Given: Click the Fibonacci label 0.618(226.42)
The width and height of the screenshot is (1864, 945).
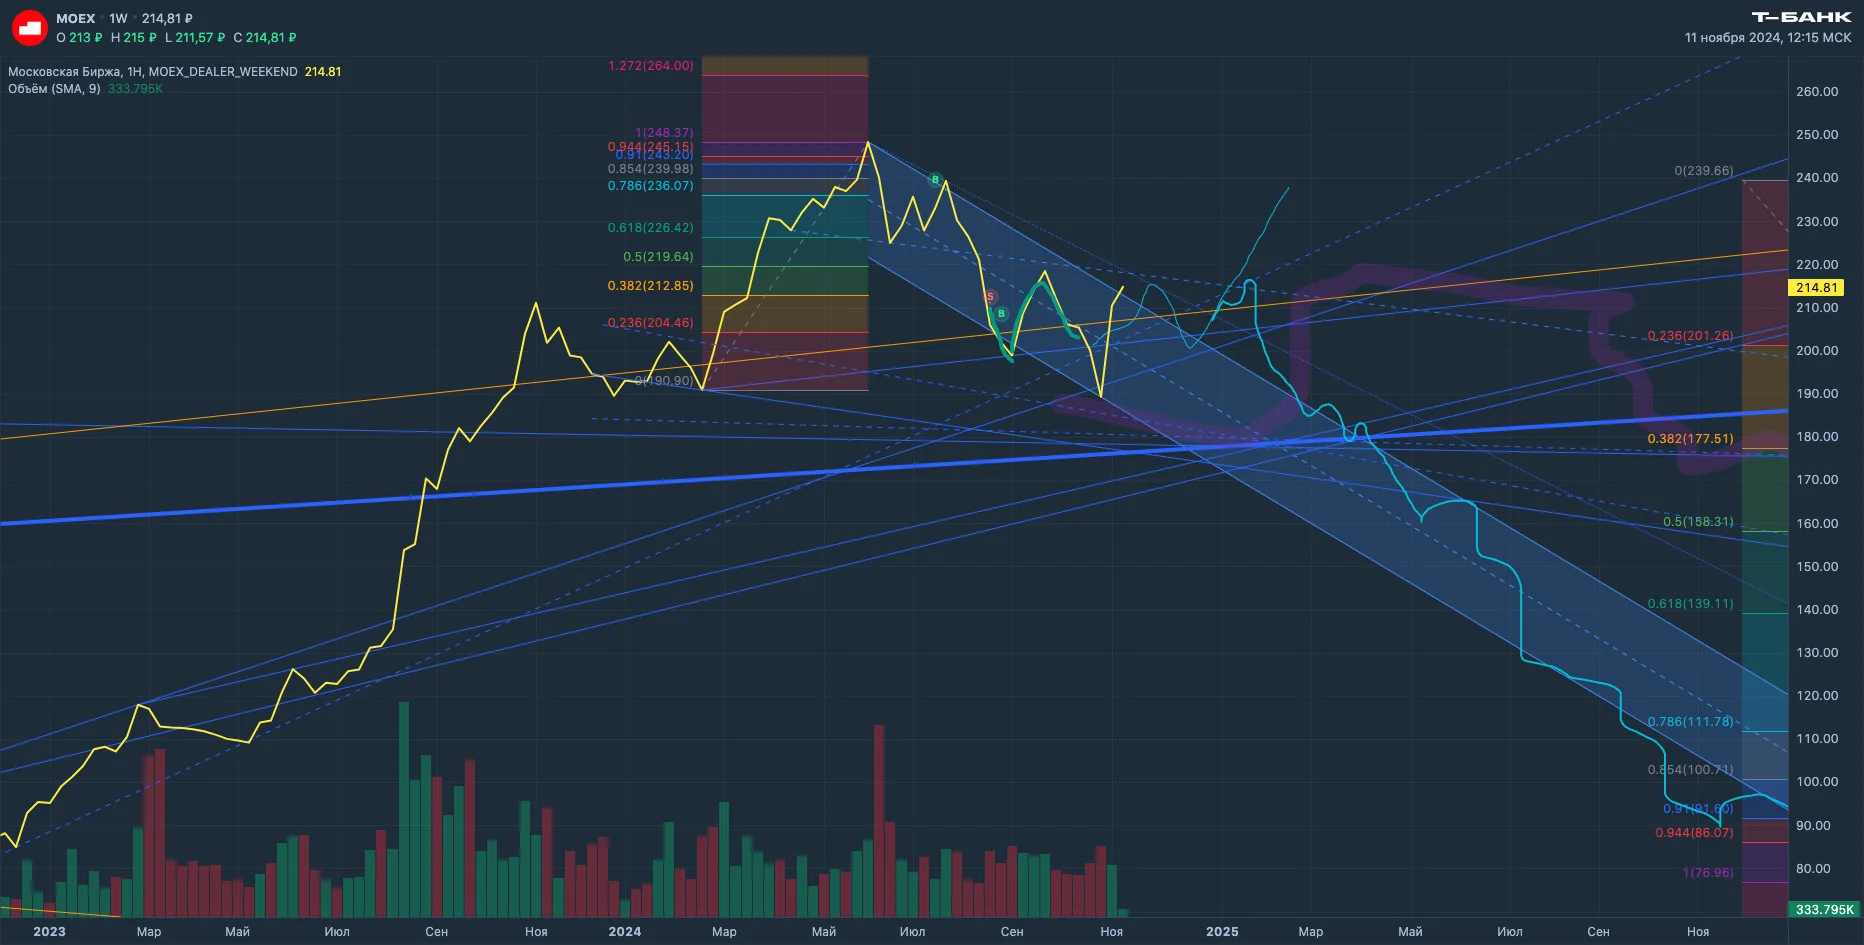Looking at the screenshot, I should pos(650,228).
